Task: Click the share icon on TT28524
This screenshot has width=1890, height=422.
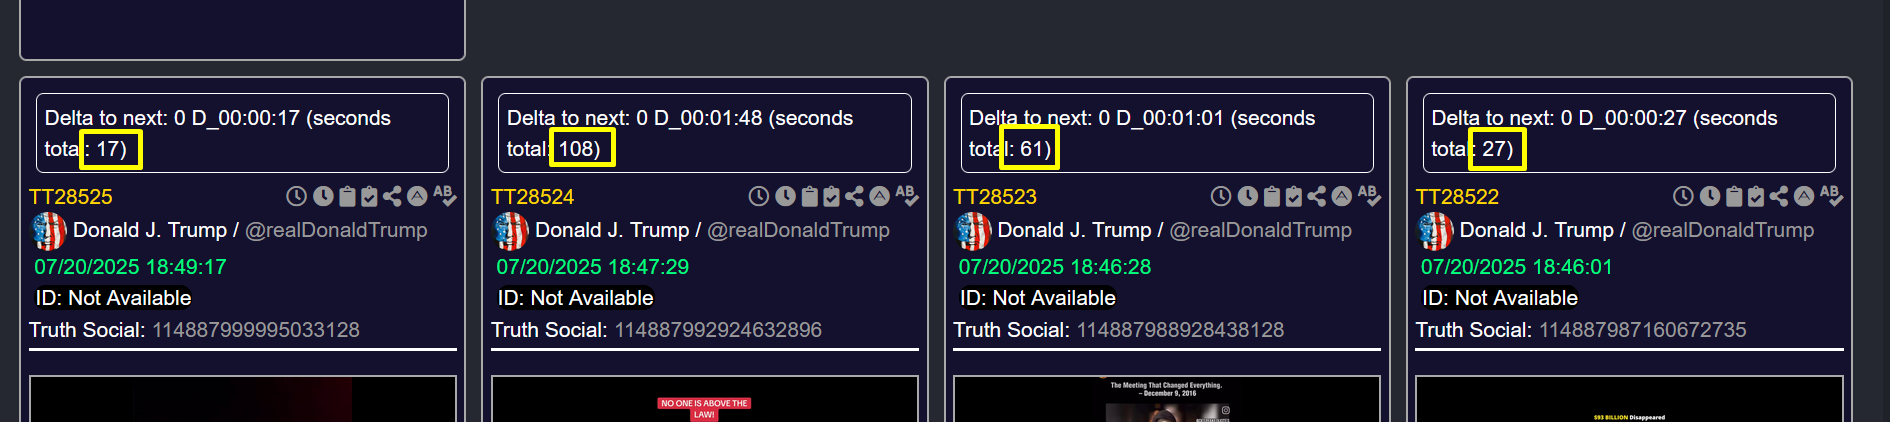Action: click(x=854, y=196)
